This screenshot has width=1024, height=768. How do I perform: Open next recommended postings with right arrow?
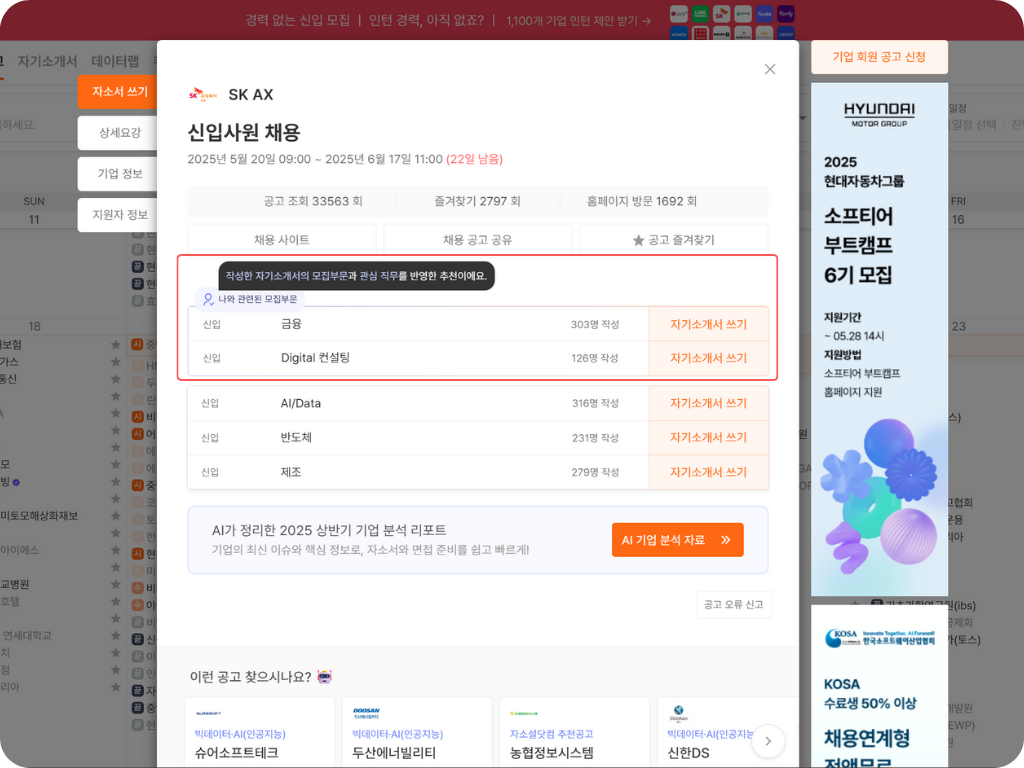tap(768, 741)
